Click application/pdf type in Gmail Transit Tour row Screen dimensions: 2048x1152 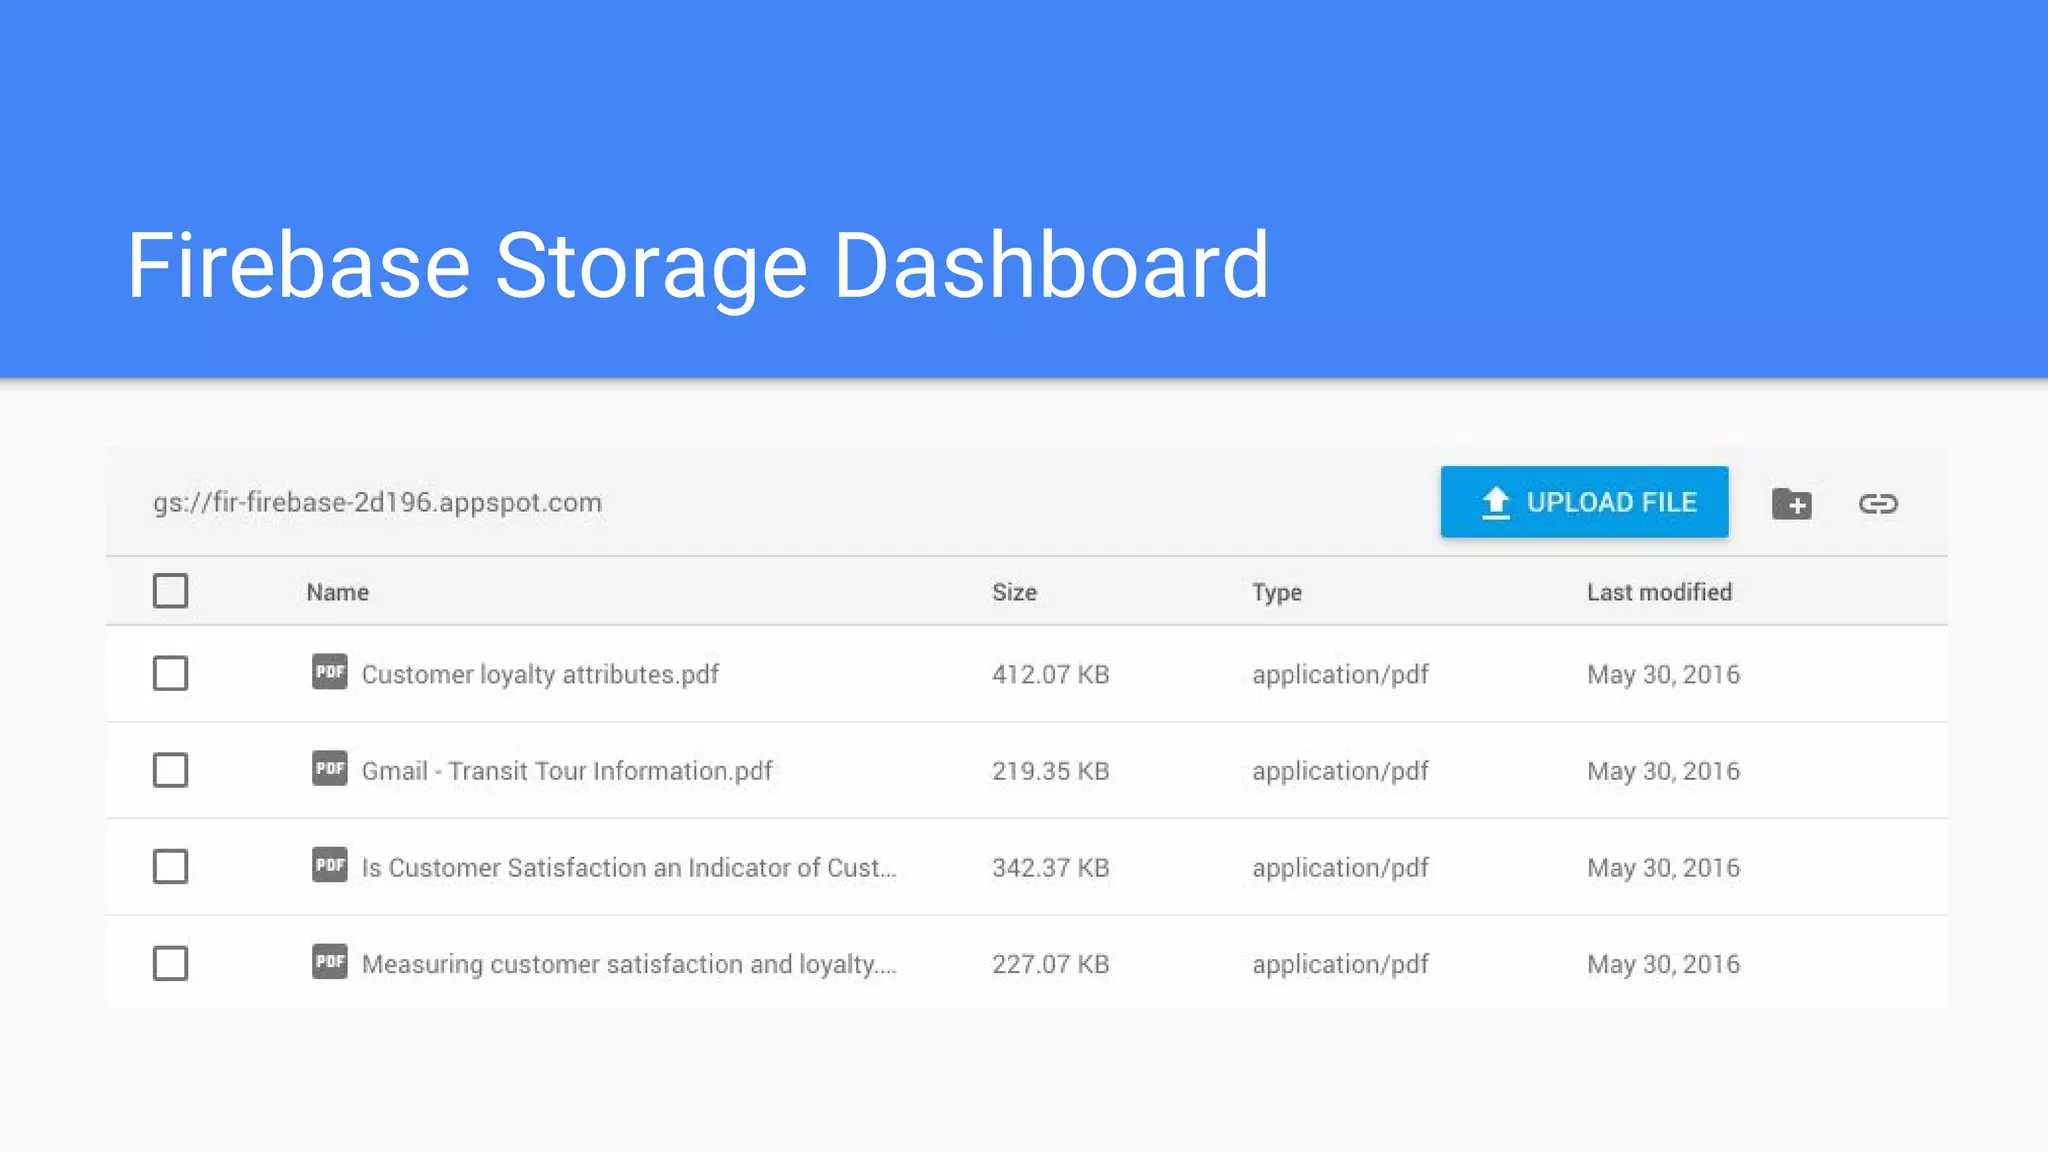(1340, 771)
